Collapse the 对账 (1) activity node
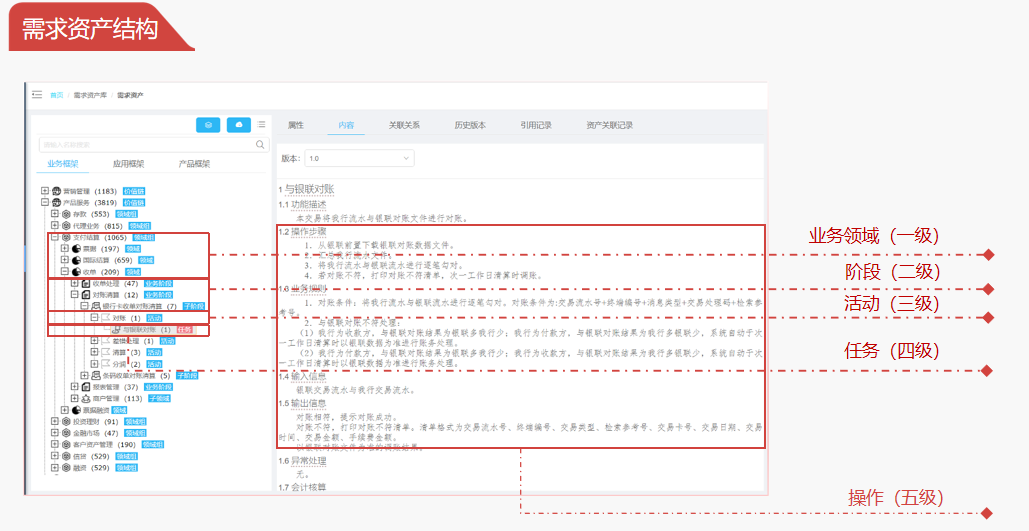Viewport: 1029px width, 531px height. point(94,318)
